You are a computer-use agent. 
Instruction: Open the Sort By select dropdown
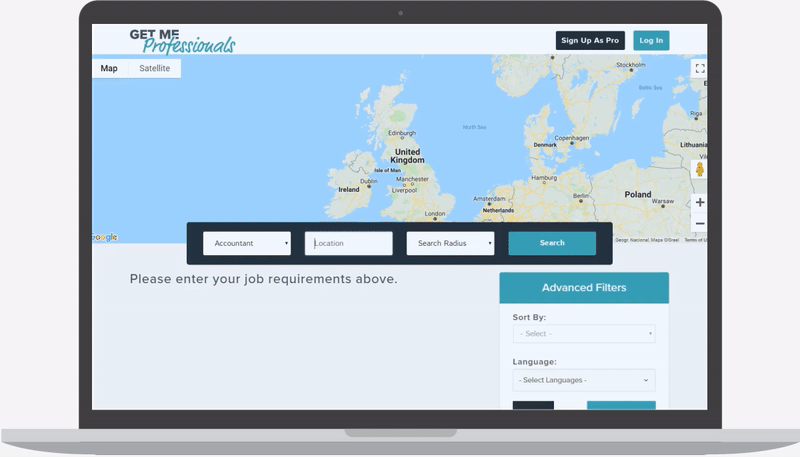584,334
